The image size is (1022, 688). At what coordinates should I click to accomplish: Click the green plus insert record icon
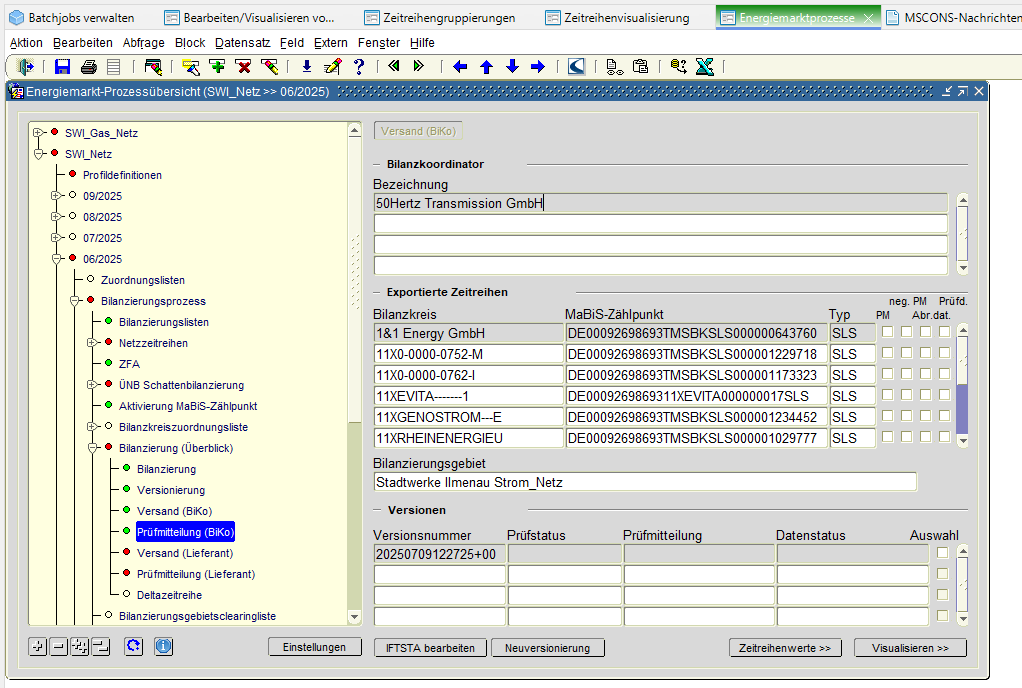click(217, 67)
